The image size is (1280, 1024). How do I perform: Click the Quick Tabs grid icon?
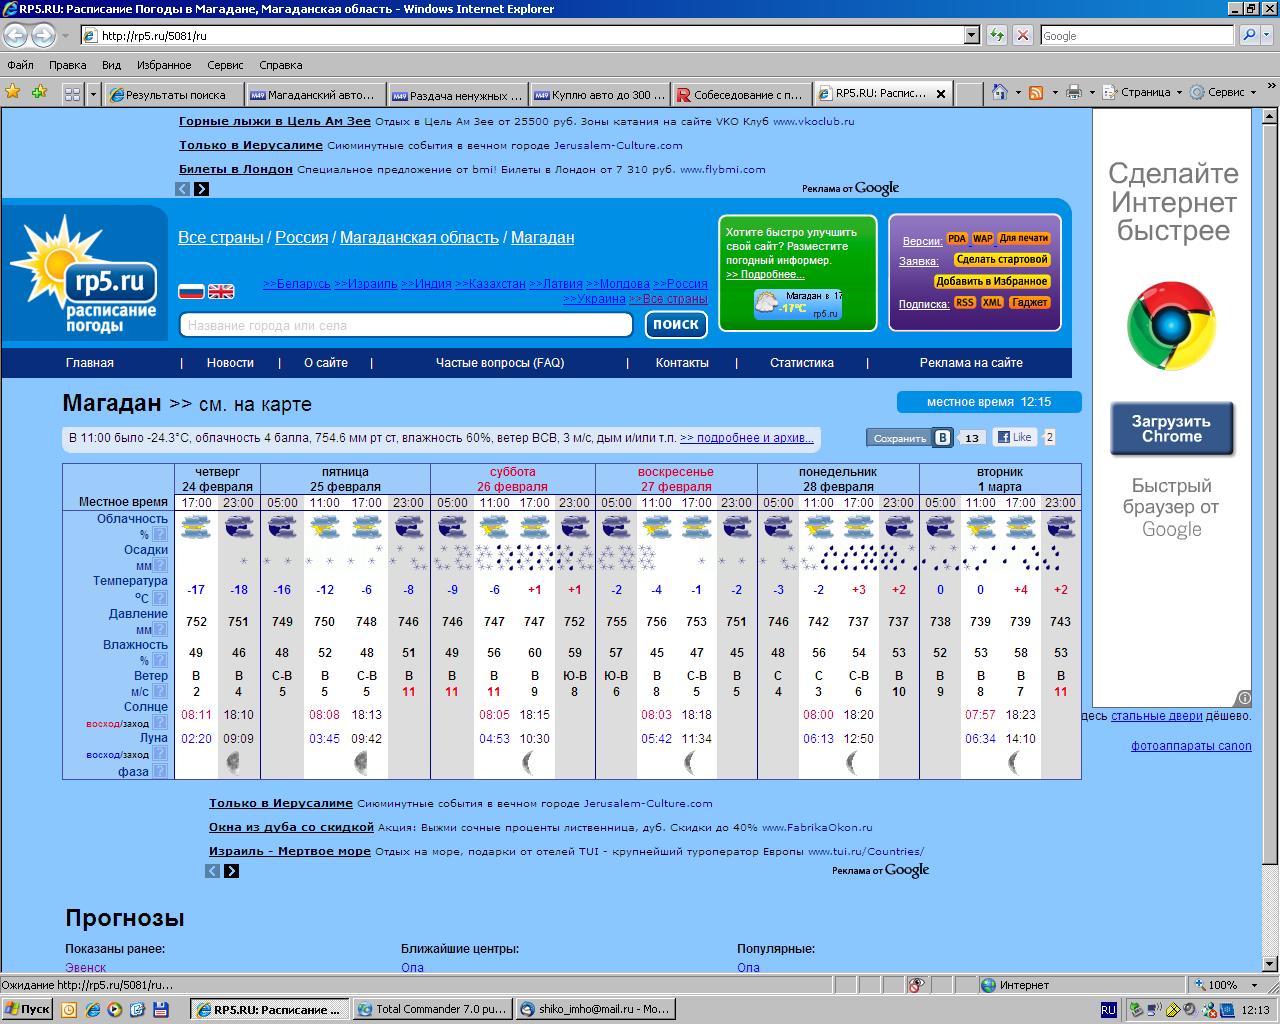(x=72, y=94)
